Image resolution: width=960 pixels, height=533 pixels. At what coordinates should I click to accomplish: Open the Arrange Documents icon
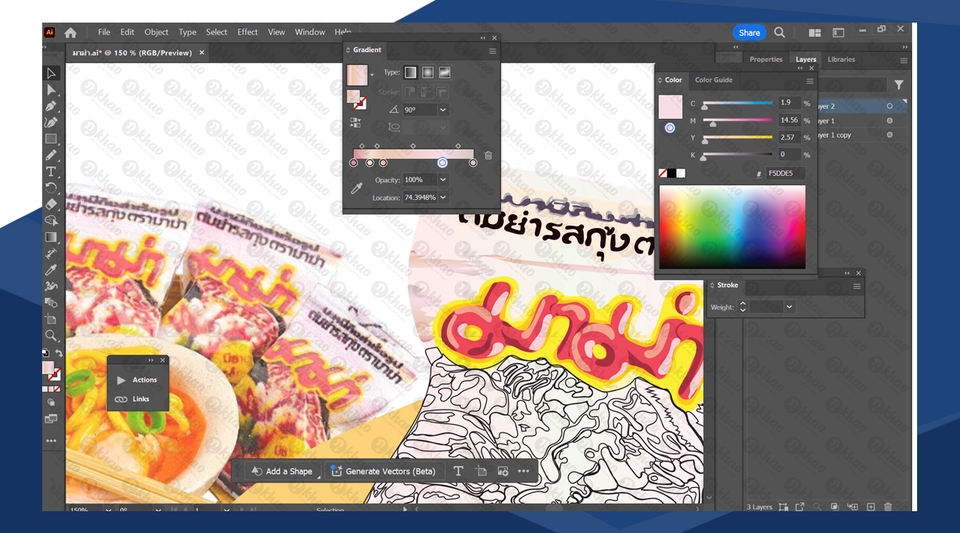click(815, 32)
